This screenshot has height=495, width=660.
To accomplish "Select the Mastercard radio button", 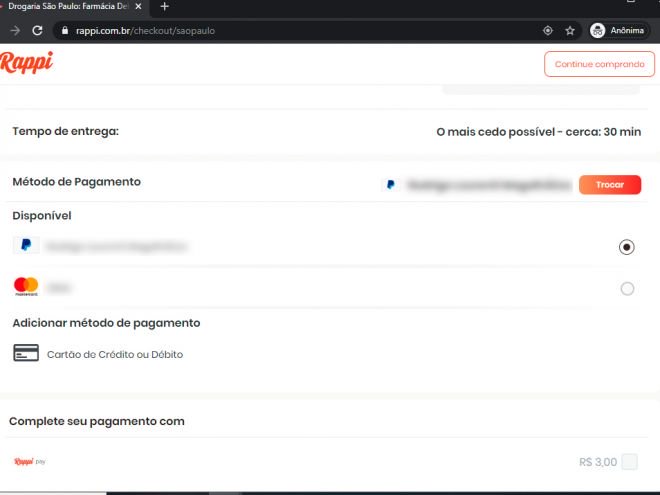I will [627, 289].
